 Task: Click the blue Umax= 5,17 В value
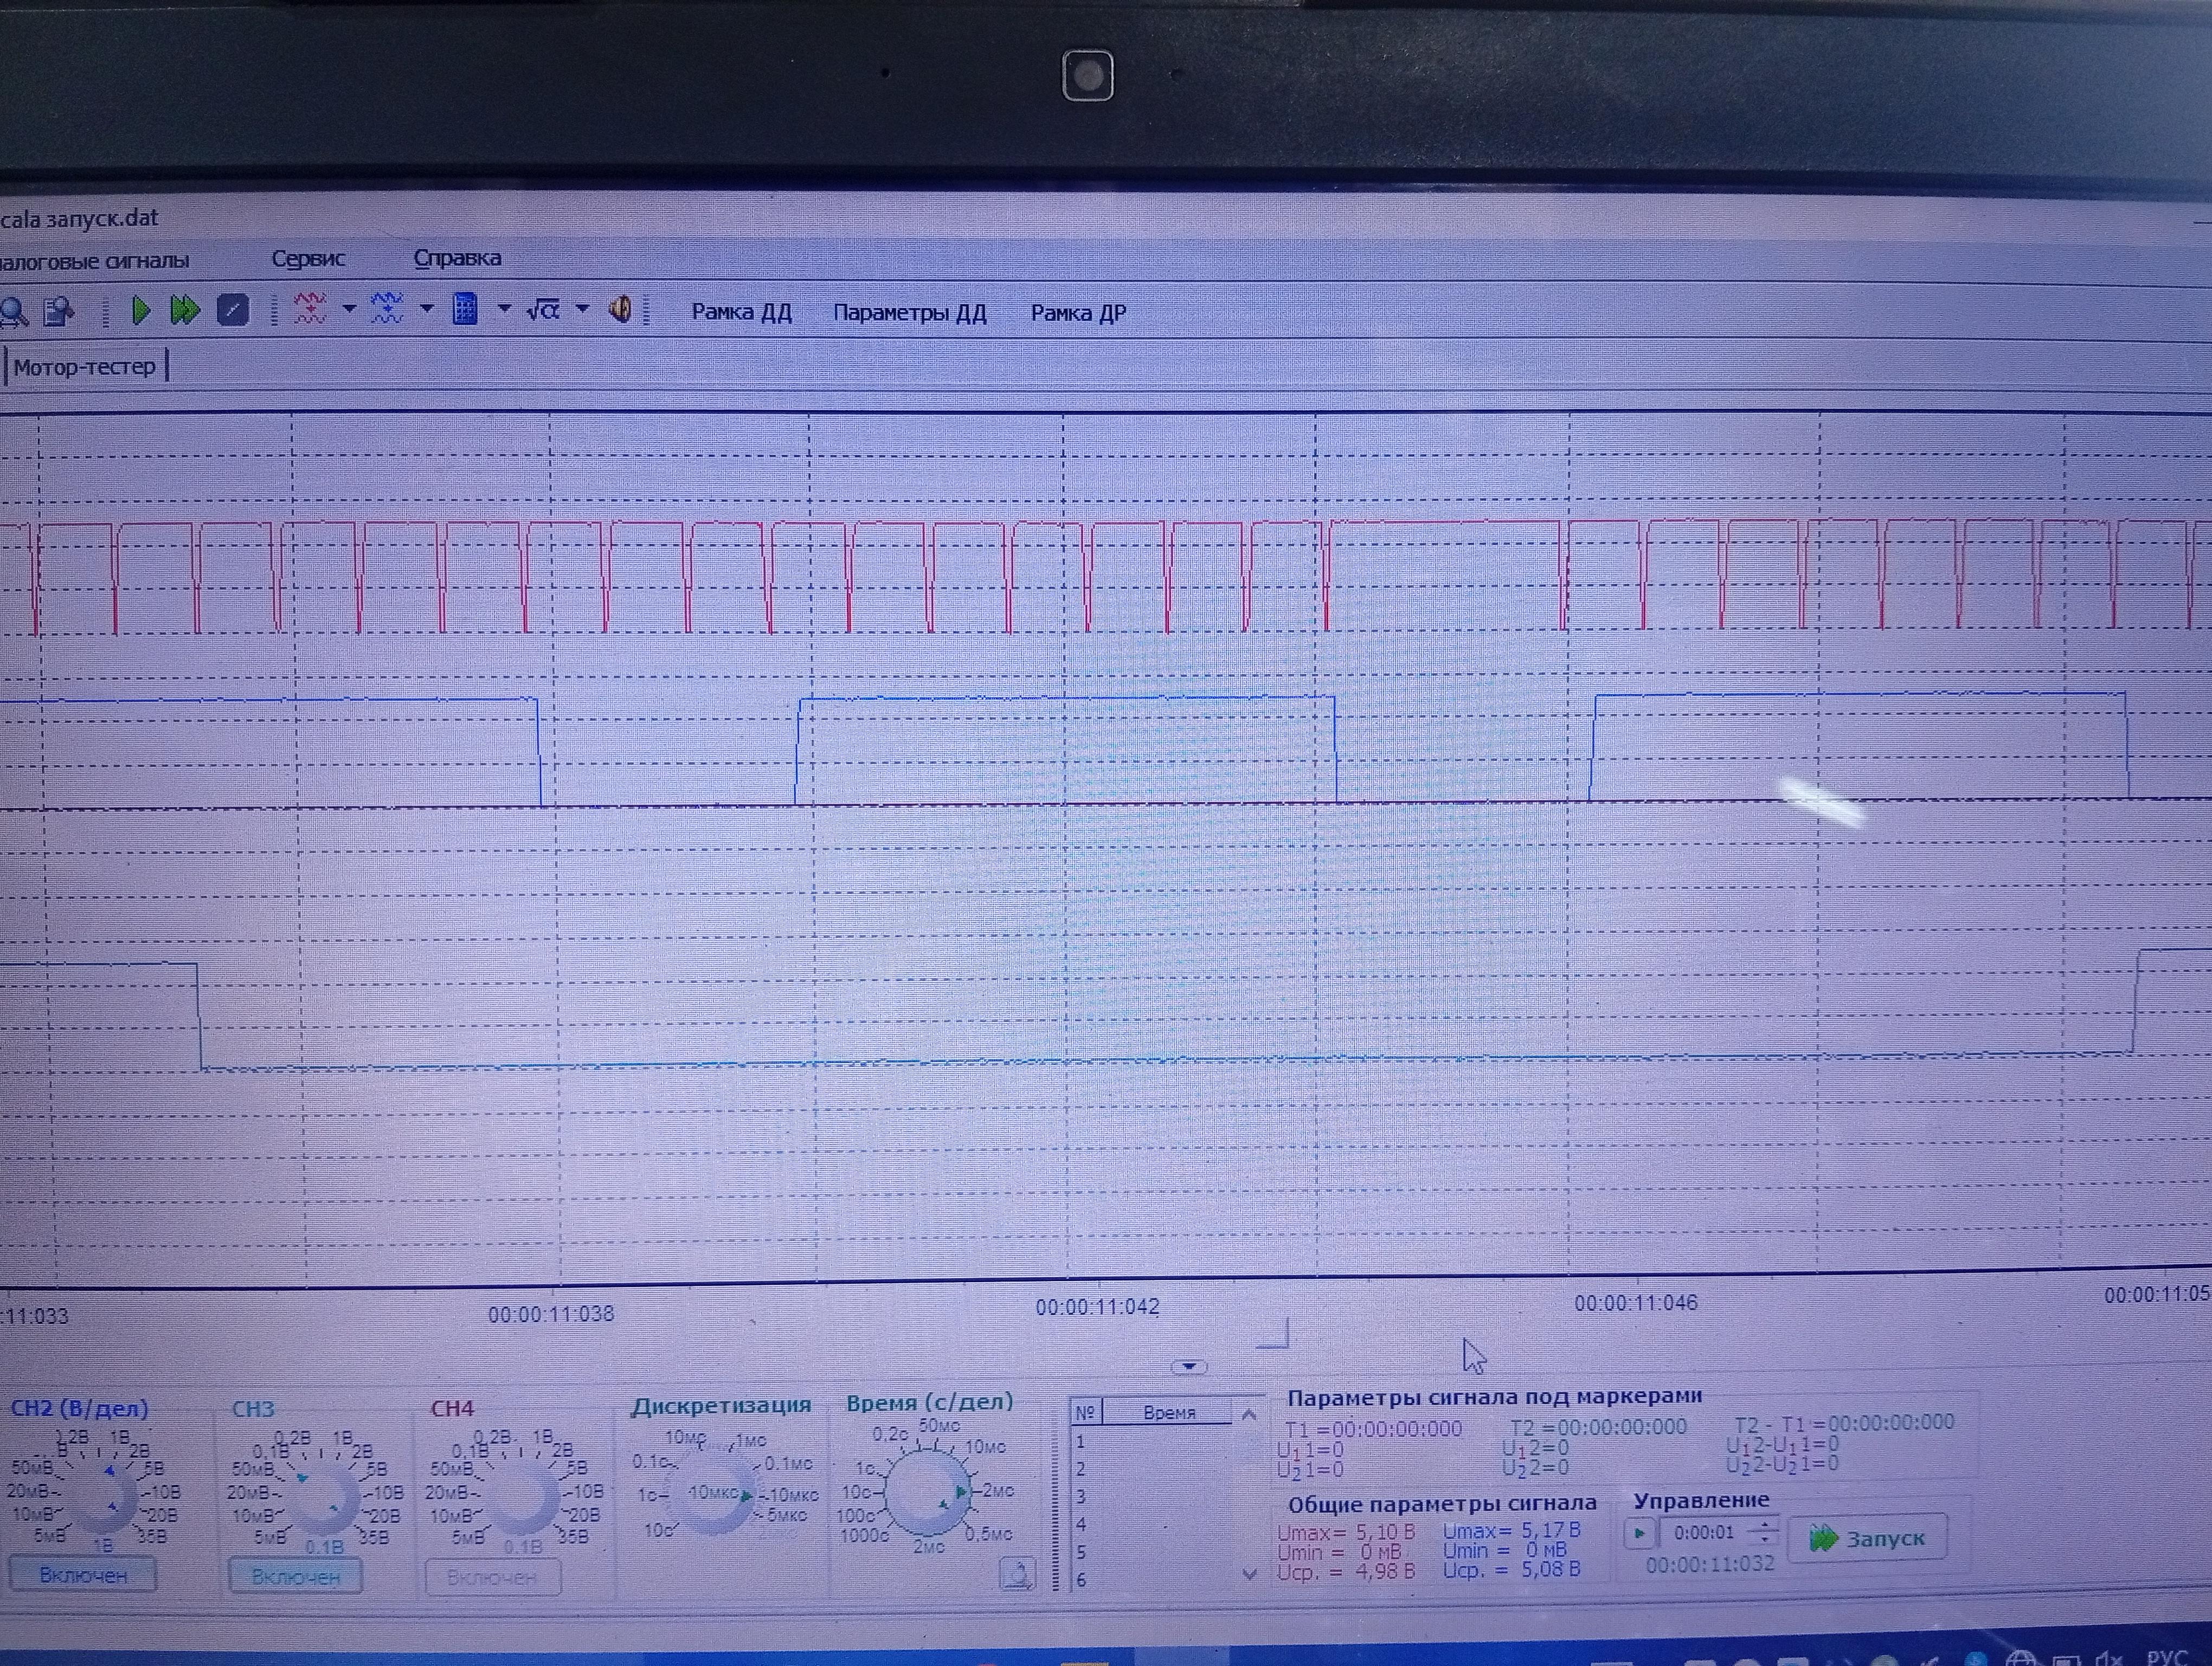click(1512, 1530)
